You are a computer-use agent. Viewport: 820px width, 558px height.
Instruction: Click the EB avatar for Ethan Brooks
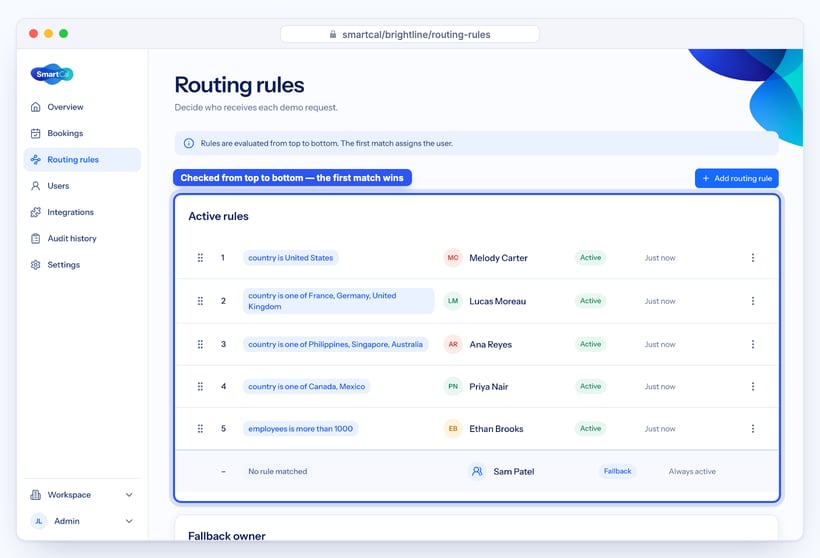[453, 429]
